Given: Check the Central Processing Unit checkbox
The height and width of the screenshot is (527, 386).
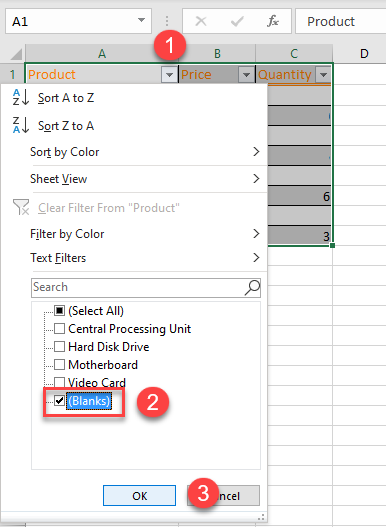Looking at the screenshot, I should point(59,329).
